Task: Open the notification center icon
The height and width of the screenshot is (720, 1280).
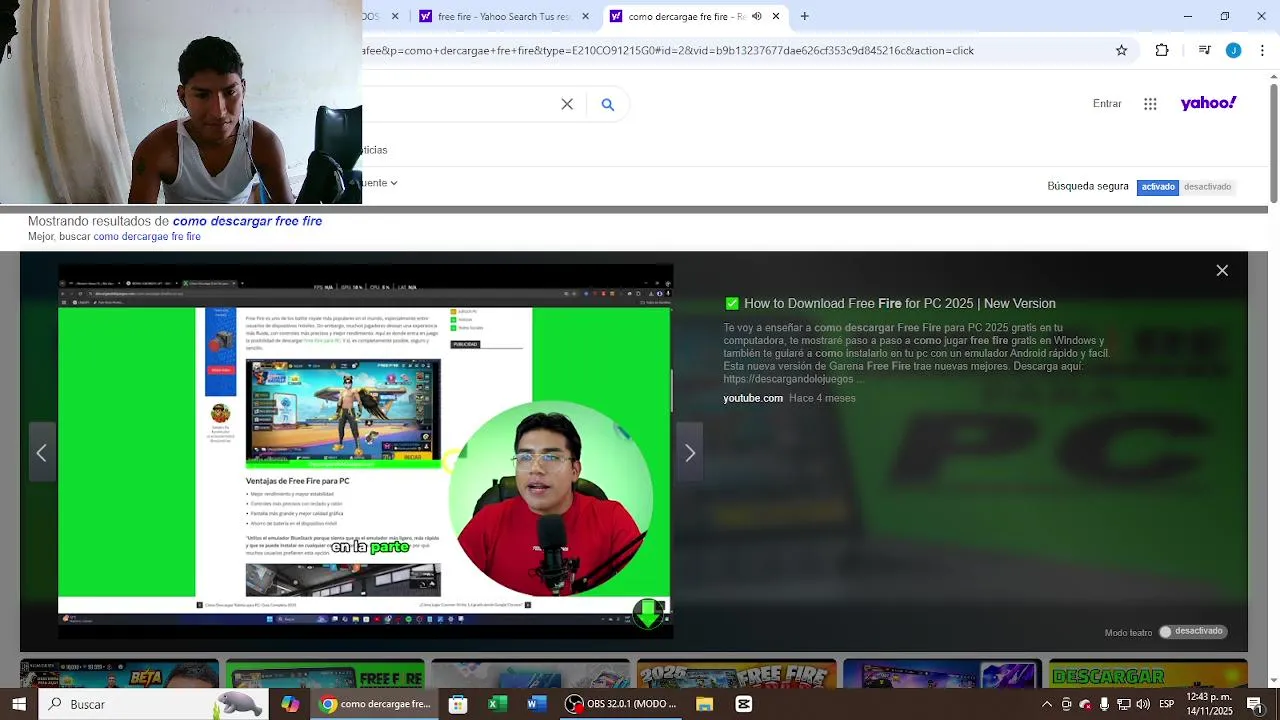Action: (1256, 704)
